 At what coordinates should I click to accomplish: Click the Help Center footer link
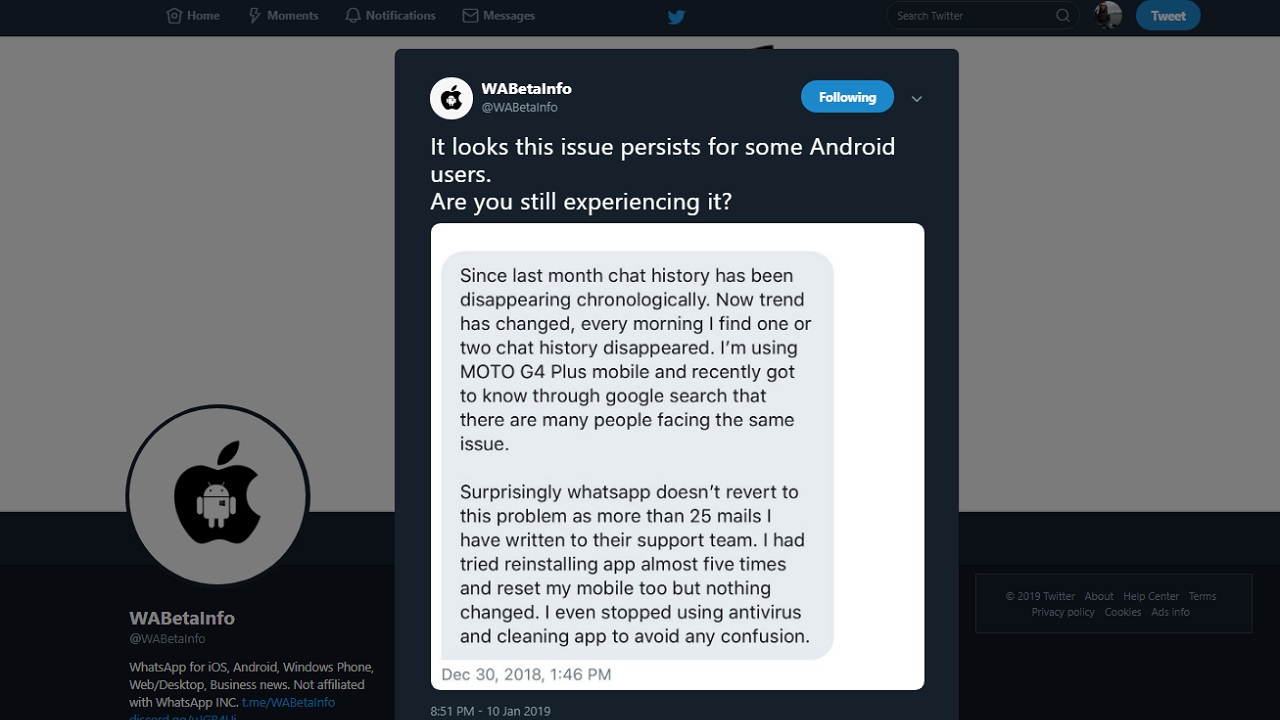(x=1151, y=596)
